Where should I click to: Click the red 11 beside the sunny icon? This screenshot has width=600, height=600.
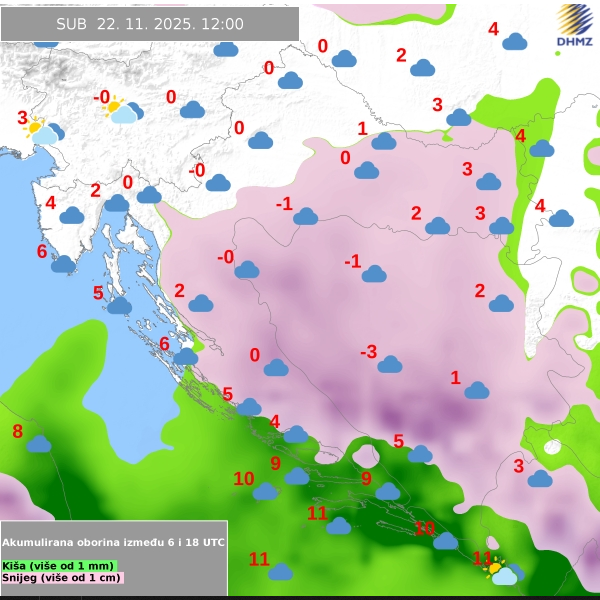click(482, 558)
